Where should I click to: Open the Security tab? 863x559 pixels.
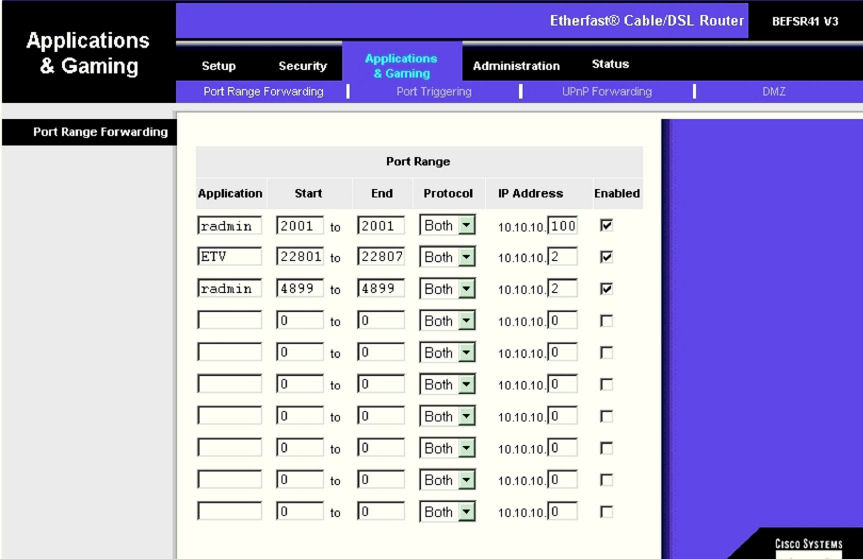[x=303, y=66]
